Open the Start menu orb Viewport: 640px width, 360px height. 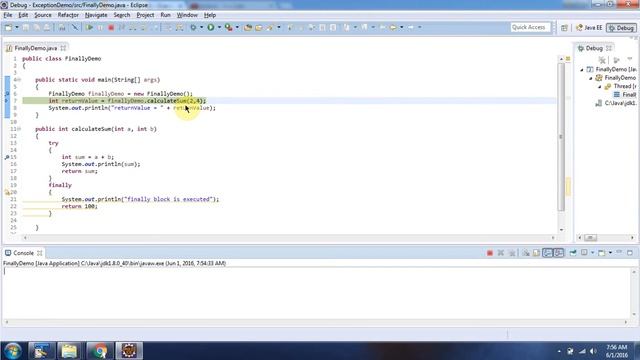click(x=12, y=351)
